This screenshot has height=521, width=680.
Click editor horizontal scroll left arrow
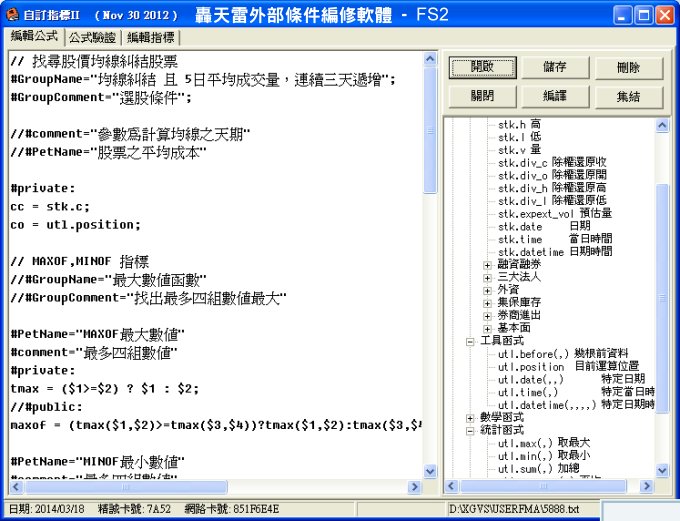click(16, 487)
